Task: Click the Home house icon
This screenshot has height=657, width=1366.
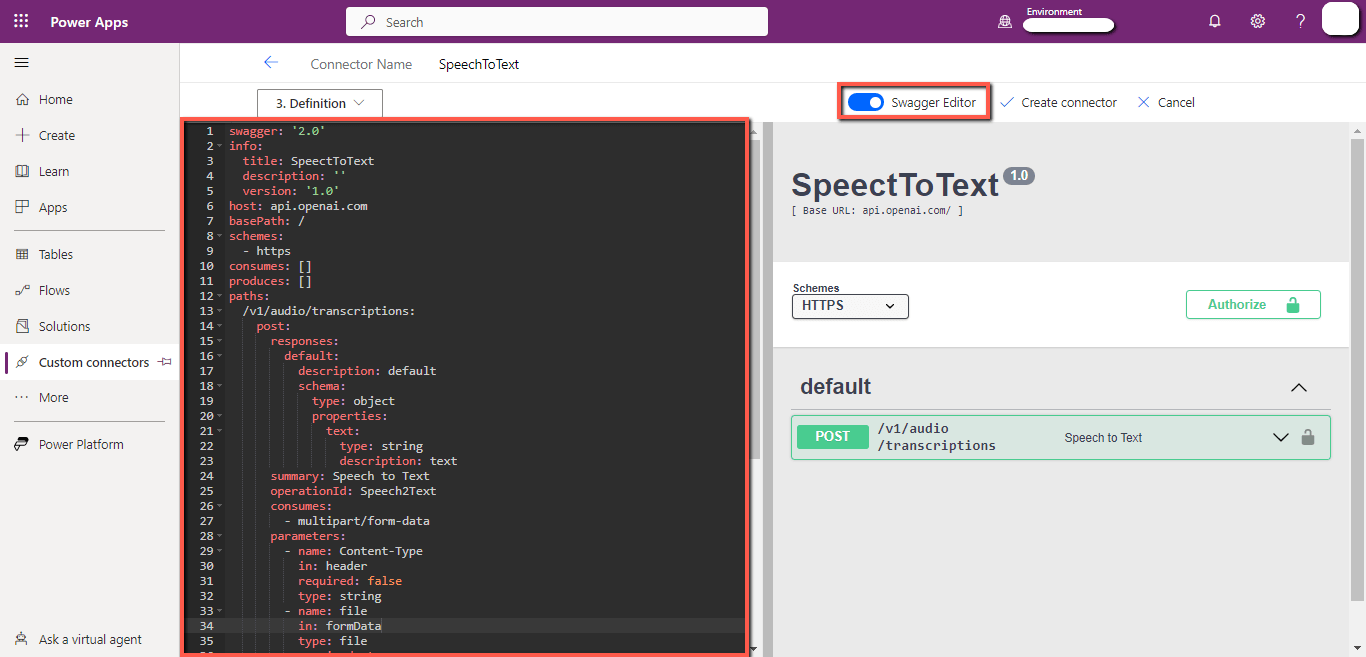Action: click(22, 99)
